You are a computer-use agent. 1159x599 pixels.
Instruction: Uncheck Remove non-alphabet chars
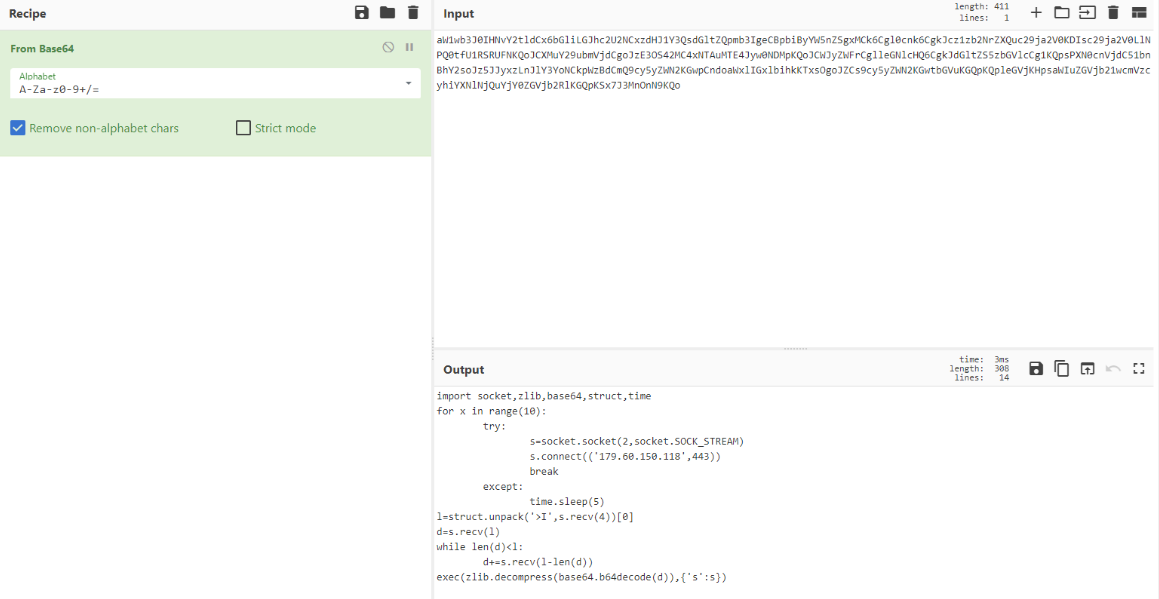pos(18,128)
